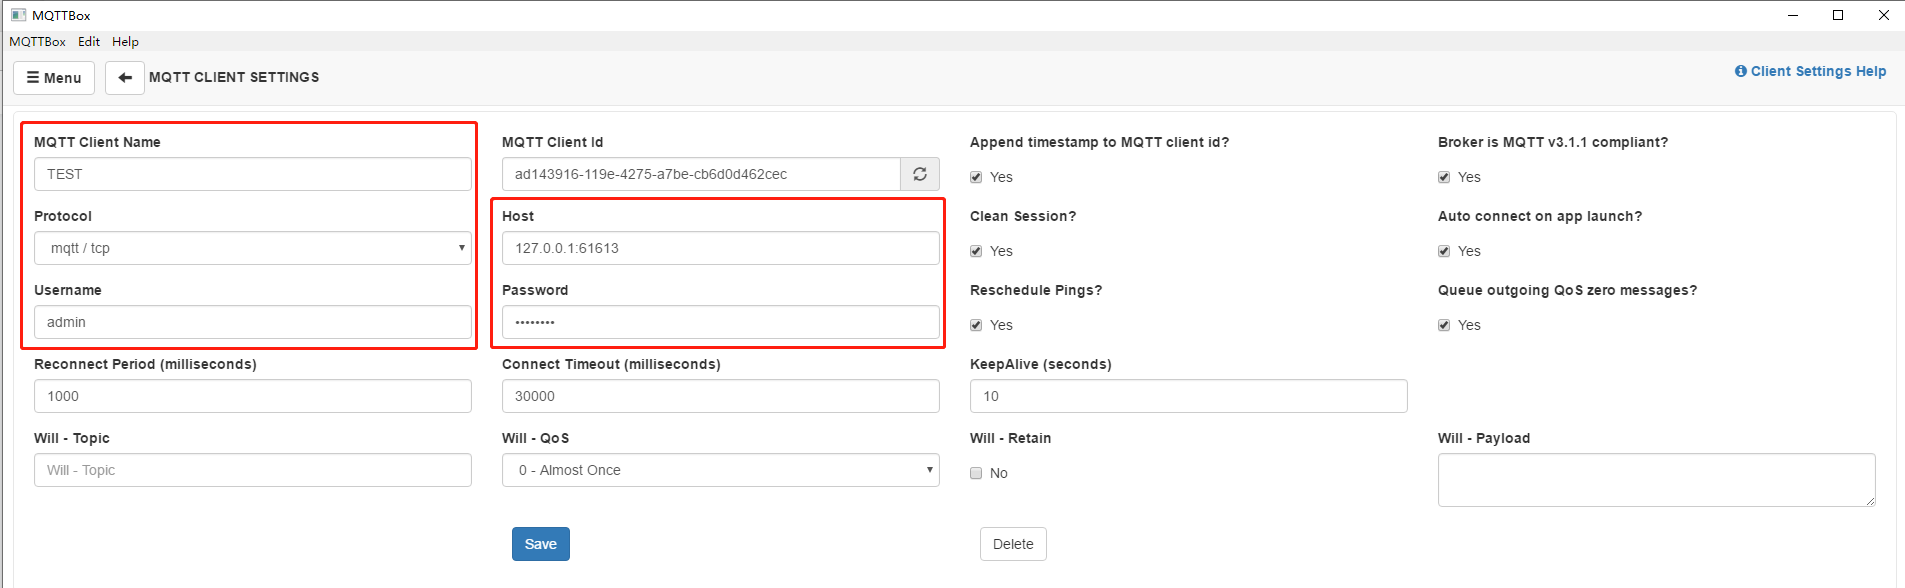The height and width of the screenshot is (588, 1905).
Task: Click the MQTT CLIENT SETTINGS heading
Action: [x=234, y=77]
